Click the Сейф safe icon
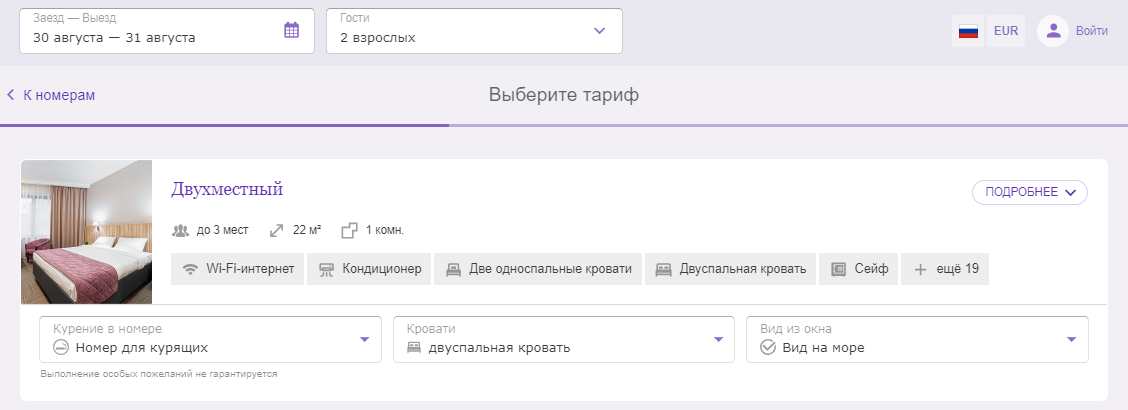1128x410 pixels. (x=838, y=269)
